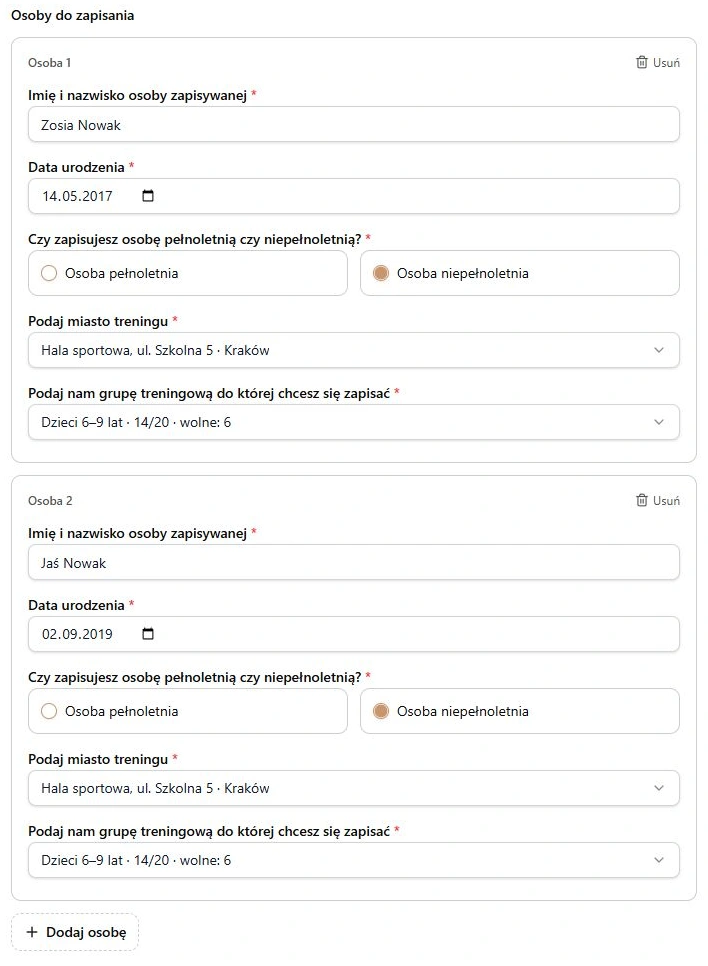The image size is (708, 966).
Task: Click the trash icon for Osoba 1
Action: [x=641, y=62]
